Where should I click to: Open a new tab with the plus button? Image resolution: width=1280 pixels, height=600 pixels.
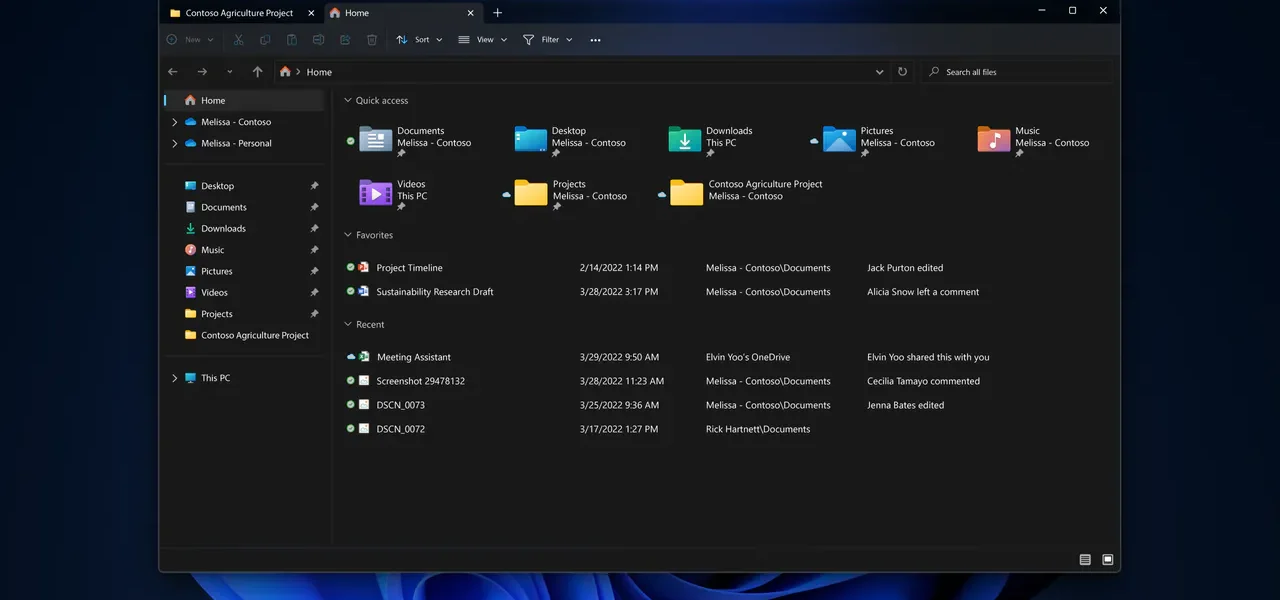pos(497,13)
